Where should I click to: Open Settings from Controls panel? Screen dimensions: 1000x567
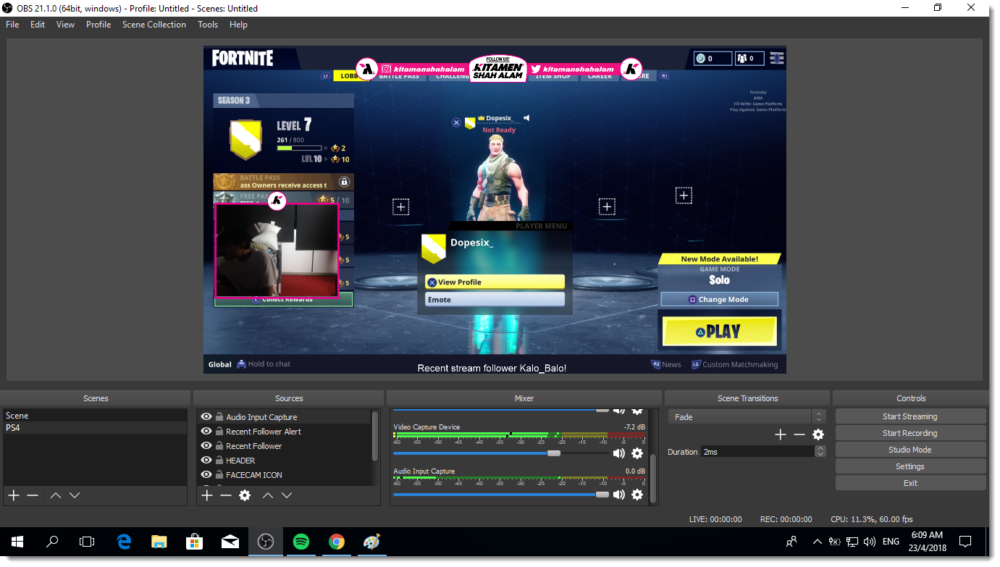coord(910,467)
